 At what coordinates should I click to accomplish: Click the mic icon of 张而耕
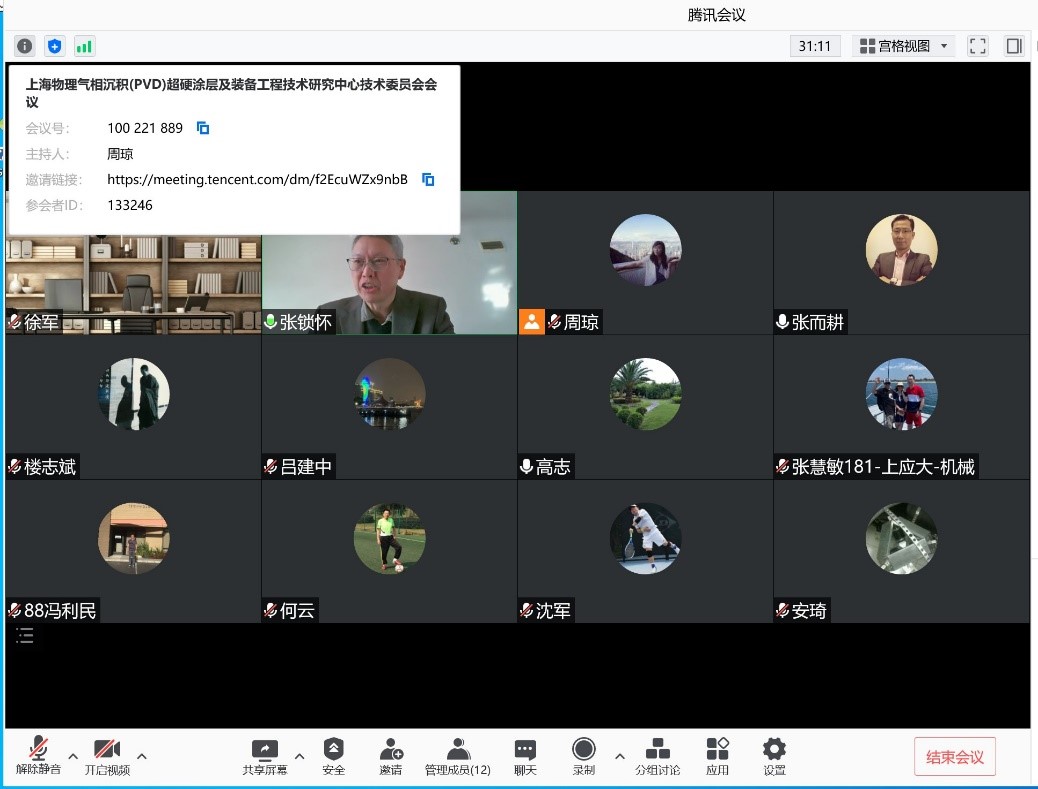coord(782,322)
